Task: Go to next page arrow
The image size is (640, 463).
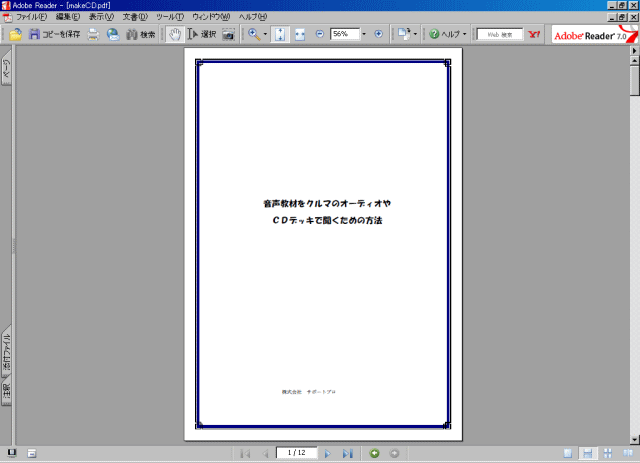Action: pyautogui.click(x=327, y=454)
